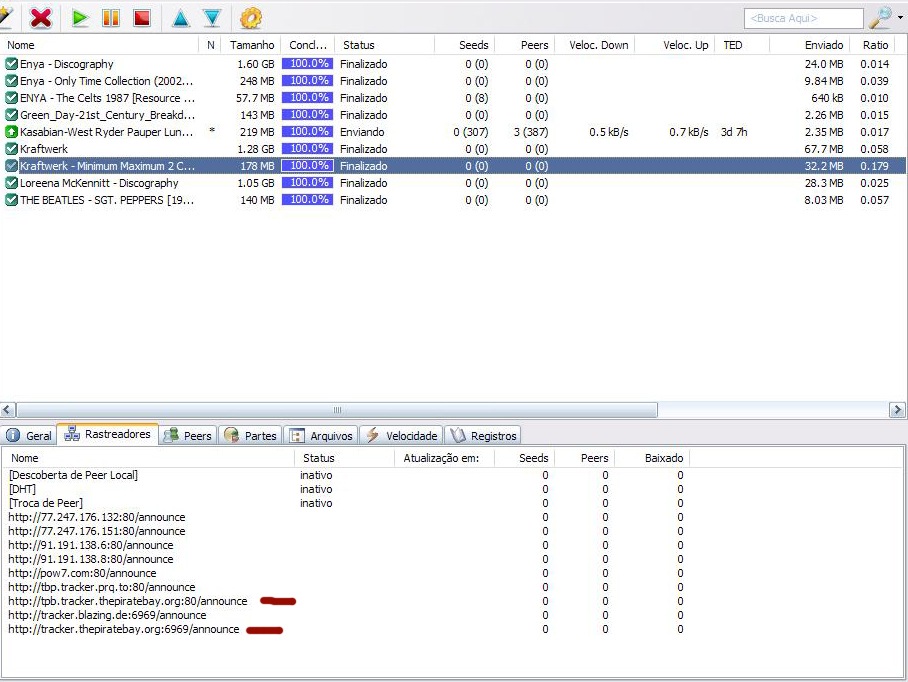Pause torrent with orange pause icon
The width and height of the screenshot is (908, 682).
coord(111,18)
